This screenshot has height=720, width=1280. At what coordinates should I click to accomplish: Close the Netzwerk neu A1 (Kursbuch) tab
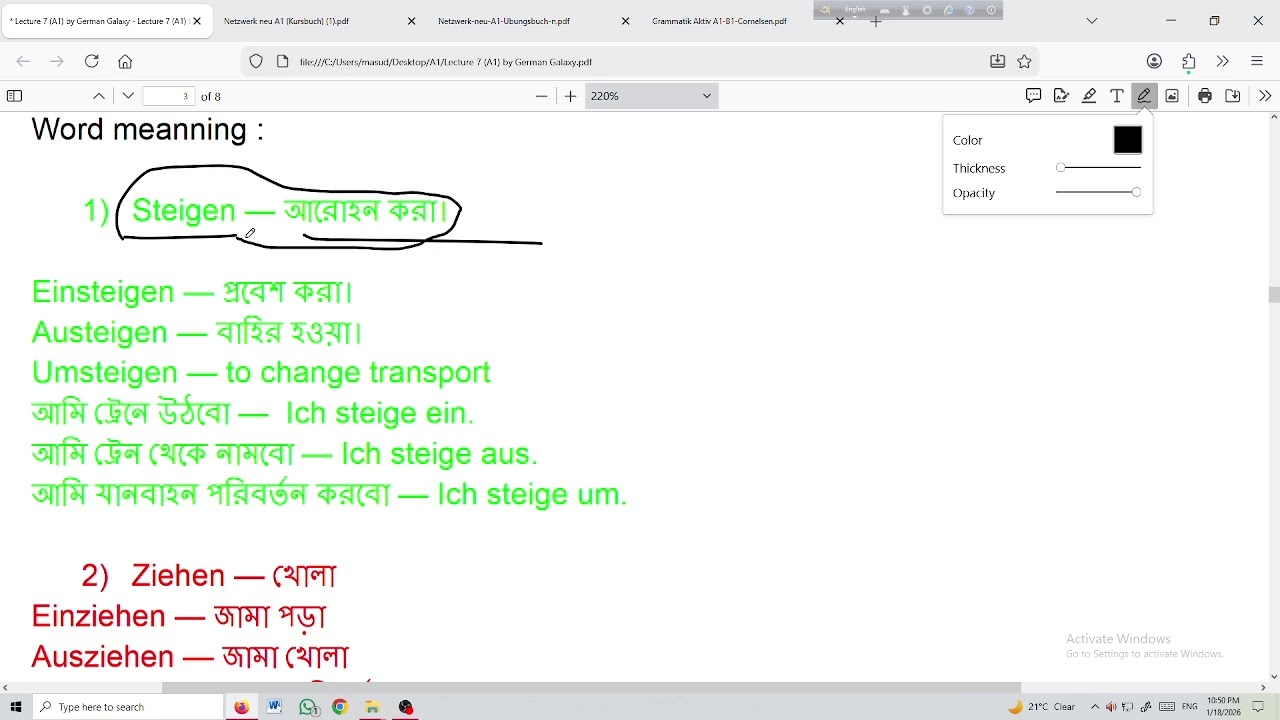click(411, 21)
